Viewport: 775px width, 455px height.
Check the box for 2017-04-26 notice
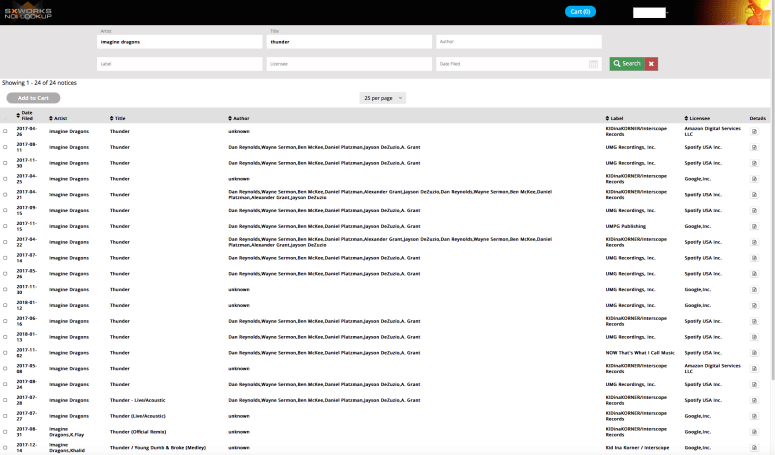click(x=5, y=131)
